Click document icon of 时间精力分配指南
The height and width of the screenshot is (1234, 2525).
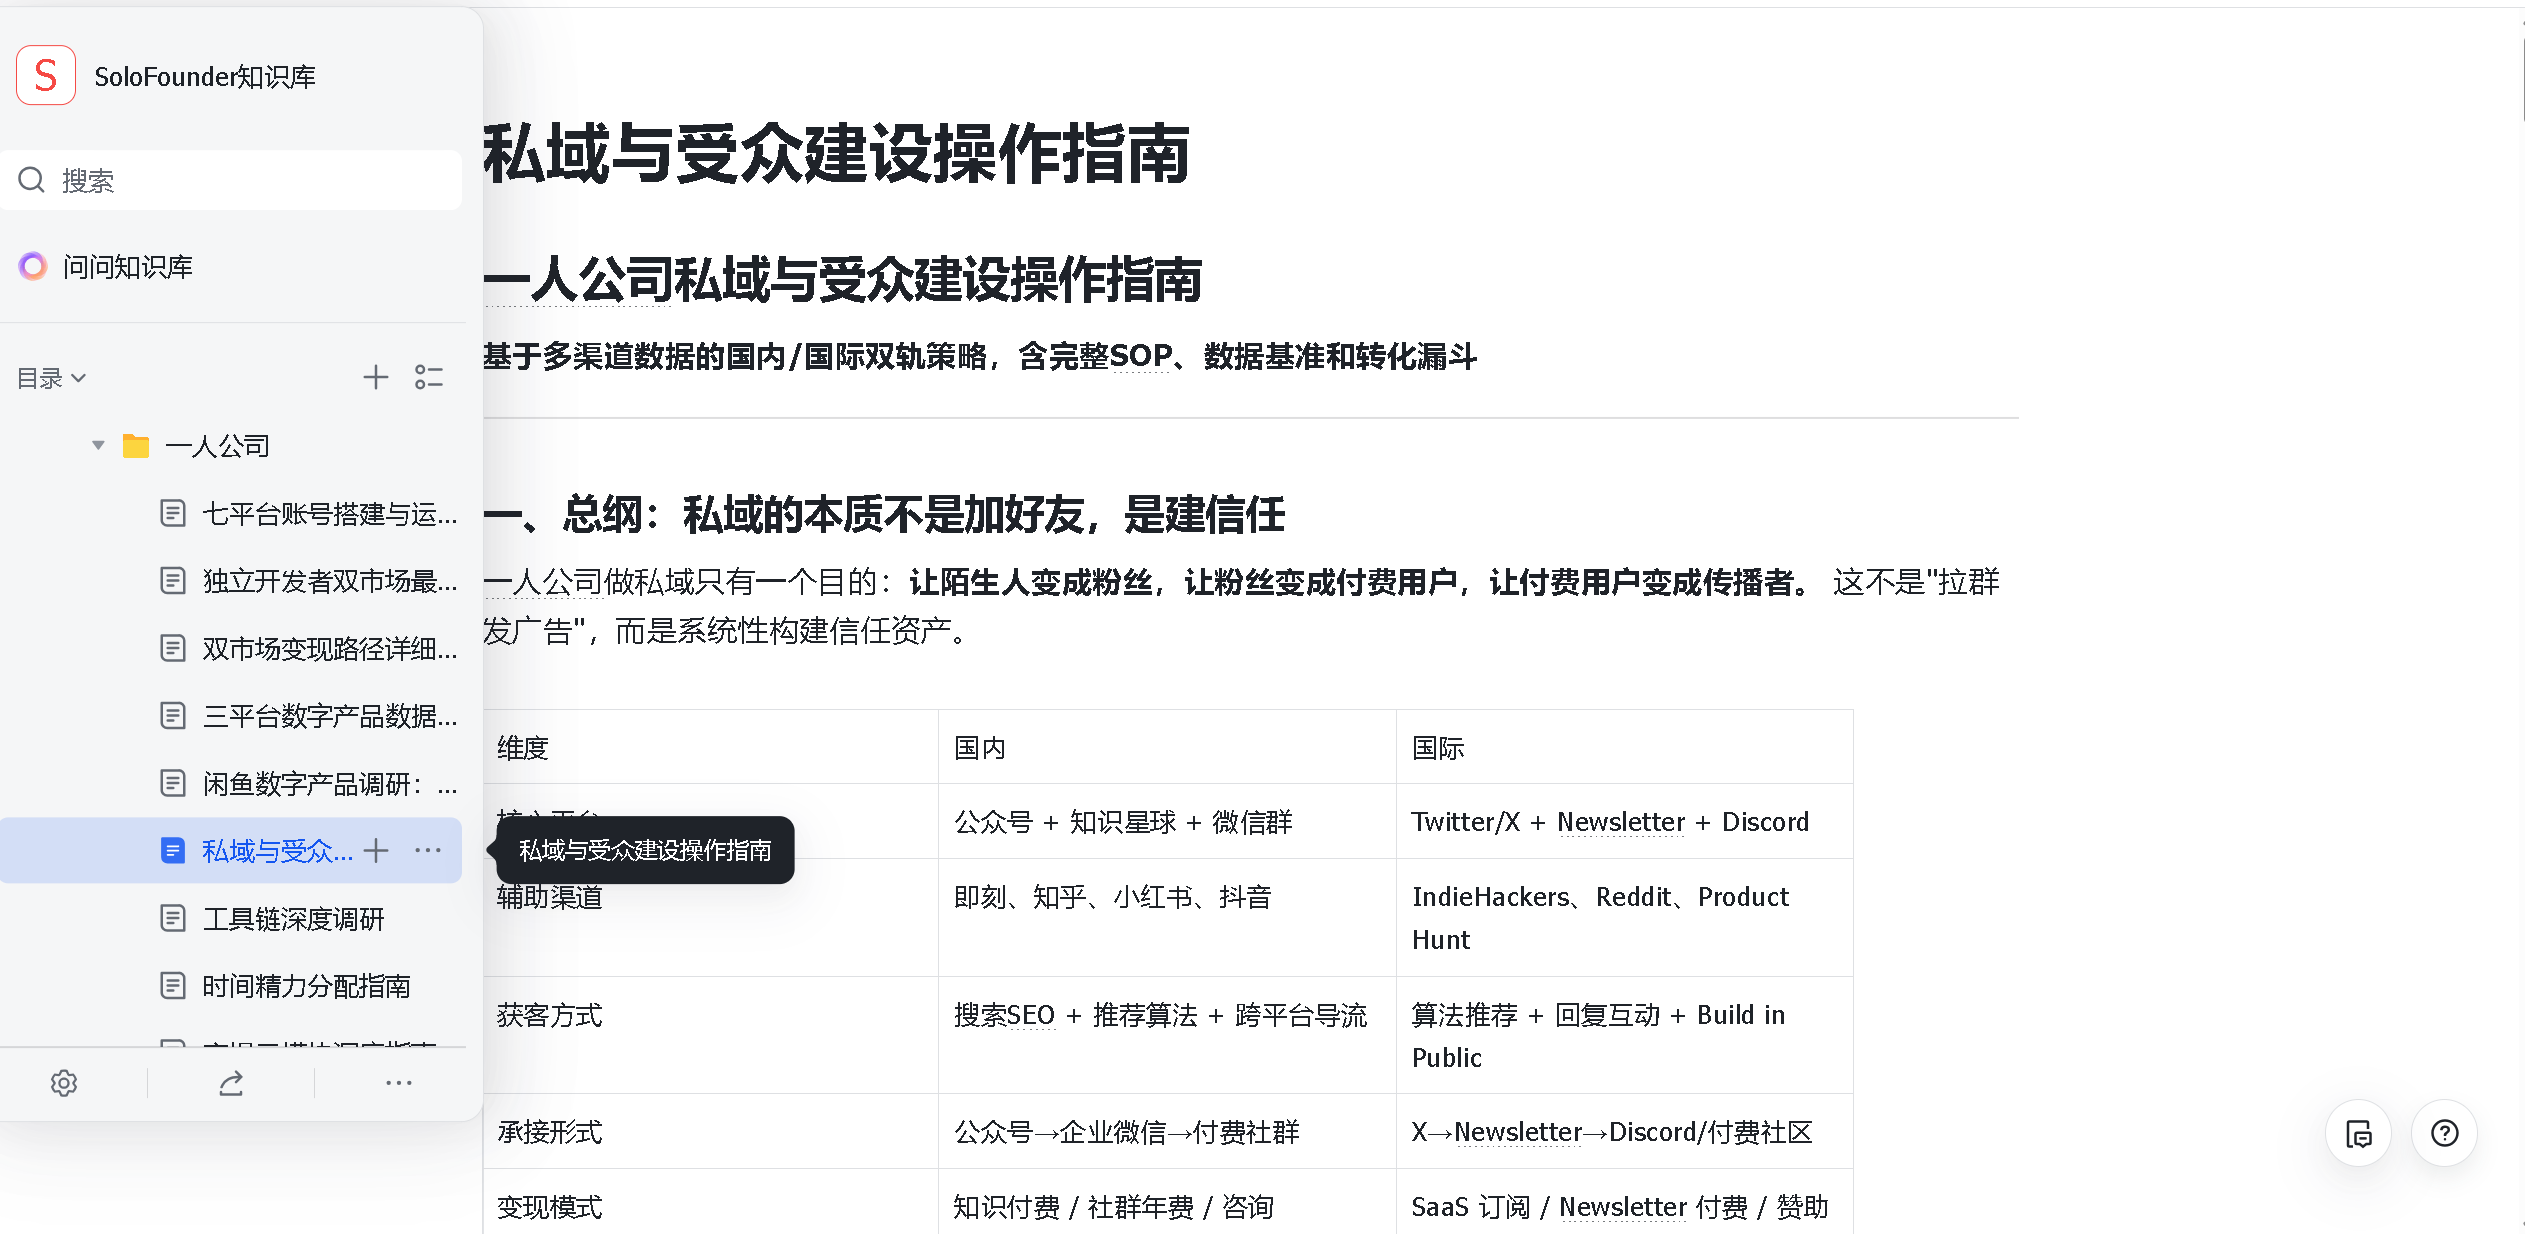(173, 986)
